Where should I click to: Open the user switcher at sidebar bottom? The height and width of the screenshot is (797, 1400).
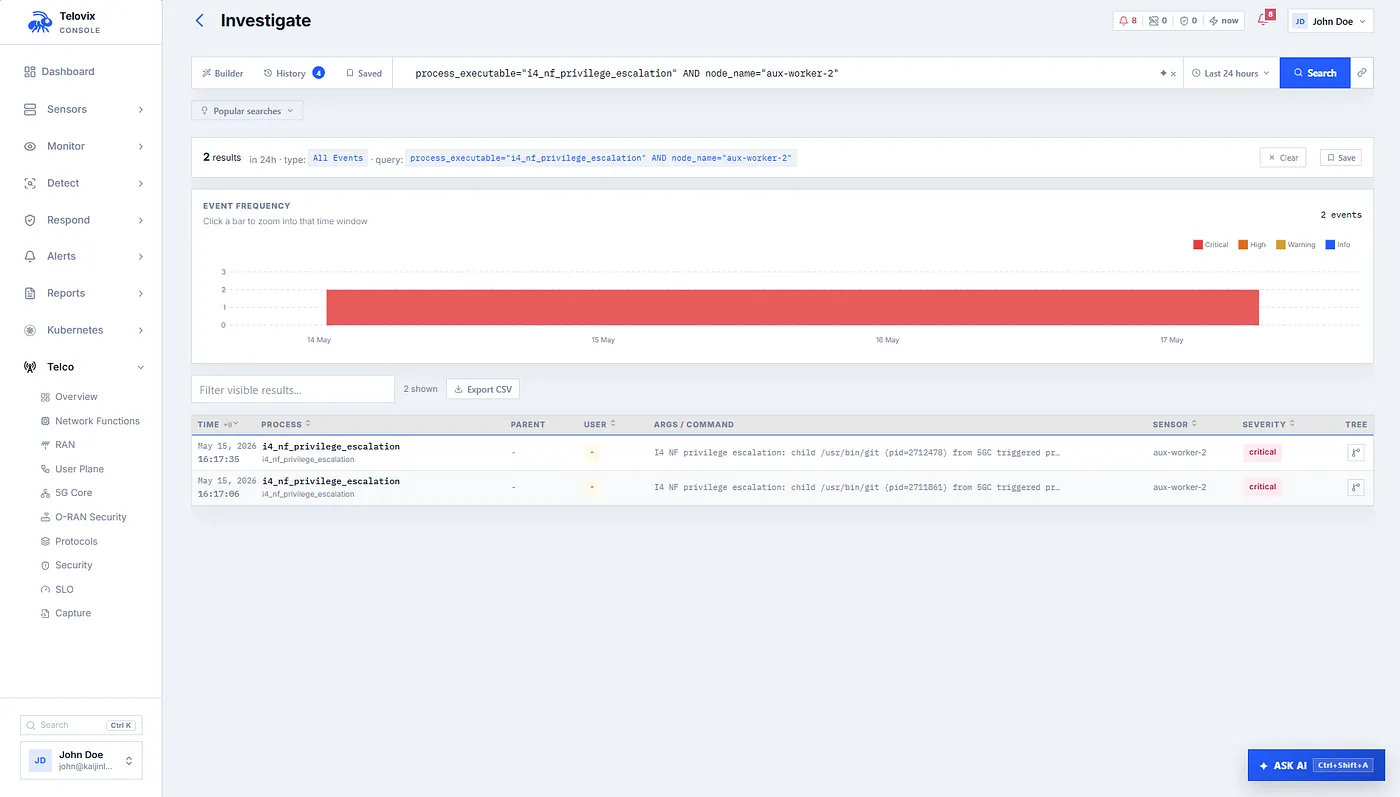click(81, 760)
